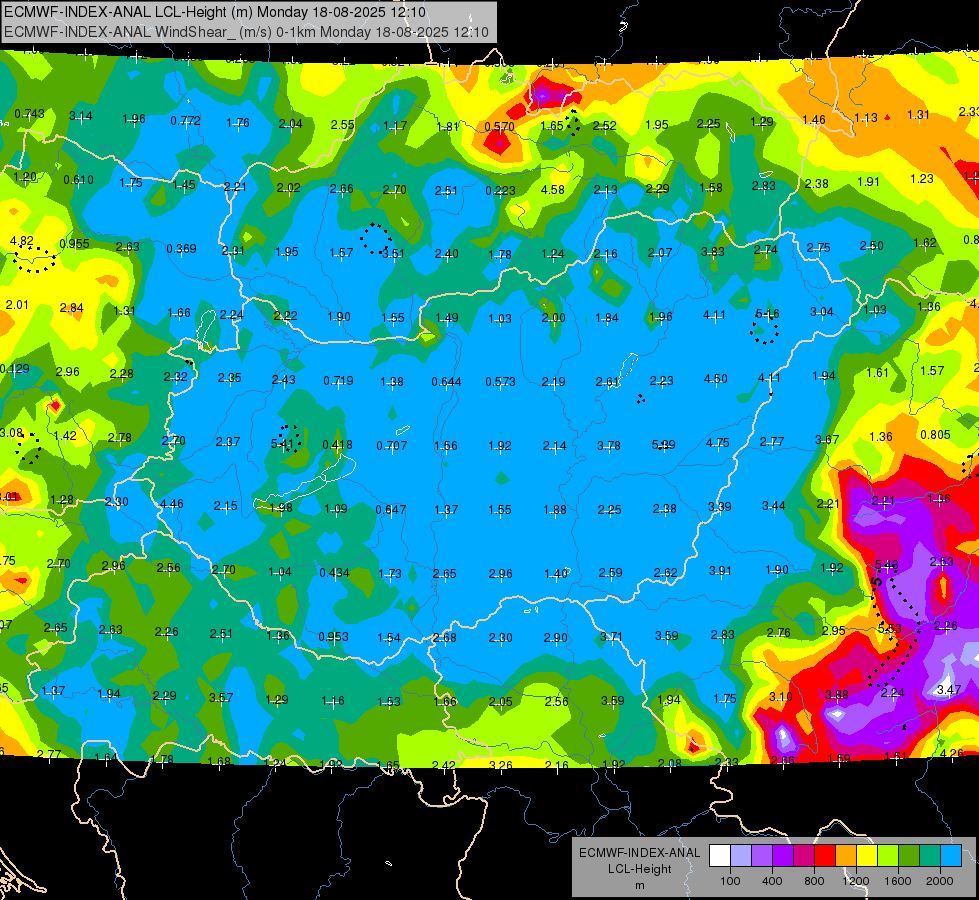This screenshot has width=979, height=900.
Task: Select the white swatch in the legend
Action: point(719,855)
